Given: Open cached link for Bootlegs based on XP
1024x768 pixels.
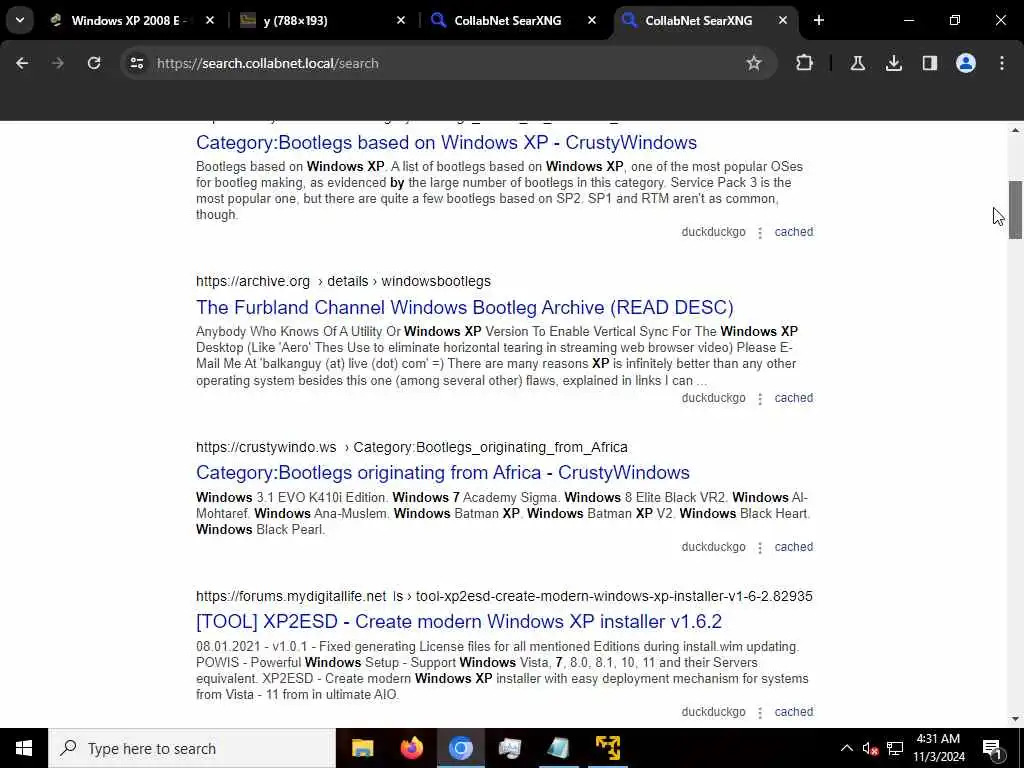Looking at the screenshot, I should (x=793, y=232).
